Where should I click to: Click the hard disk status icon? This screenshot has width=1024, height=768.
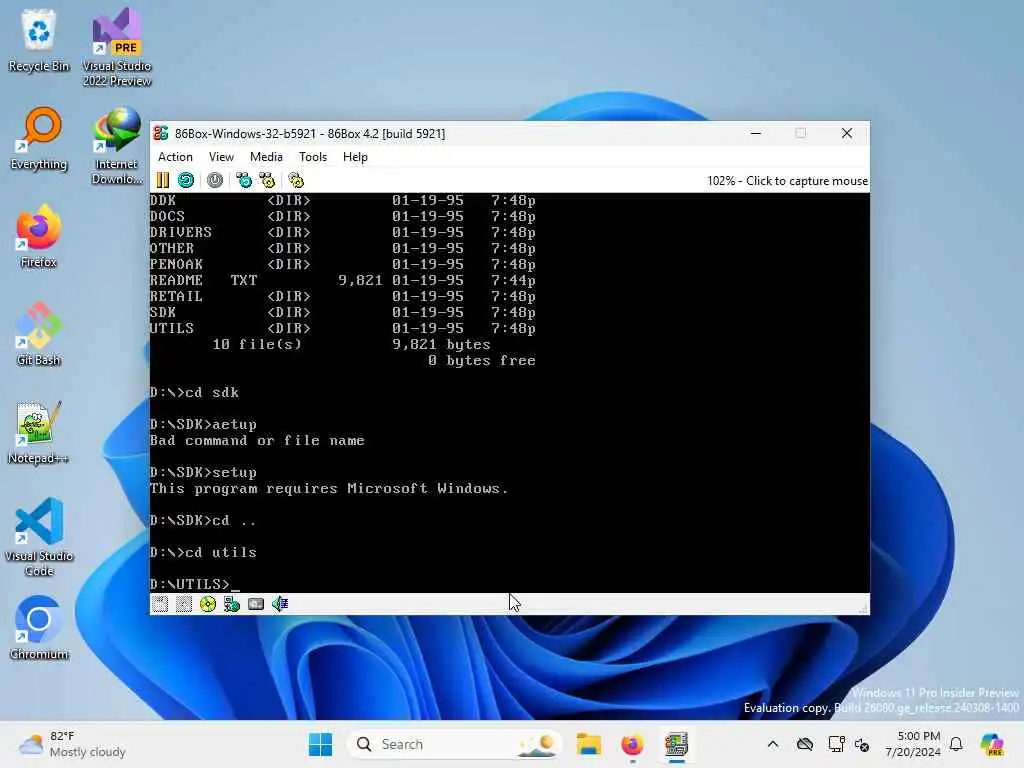pos(256,604)
